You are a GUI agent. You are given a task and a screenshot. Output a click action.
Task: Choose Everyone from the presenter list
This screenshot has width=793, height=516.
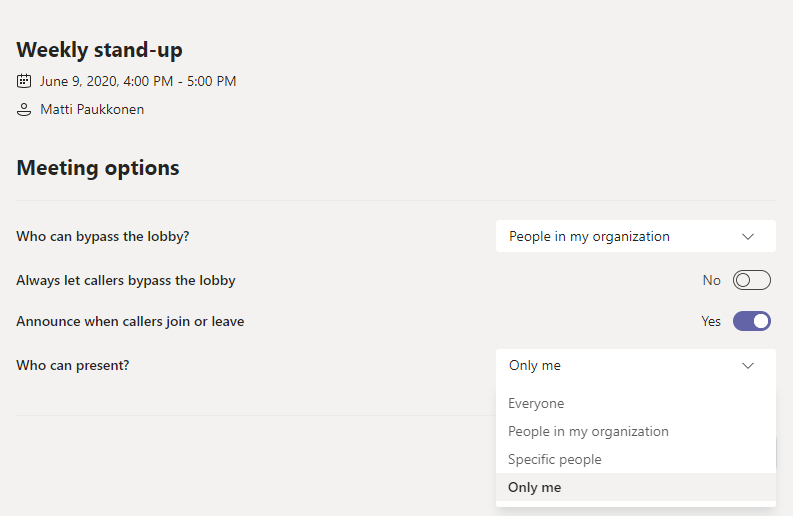(536, 404)
